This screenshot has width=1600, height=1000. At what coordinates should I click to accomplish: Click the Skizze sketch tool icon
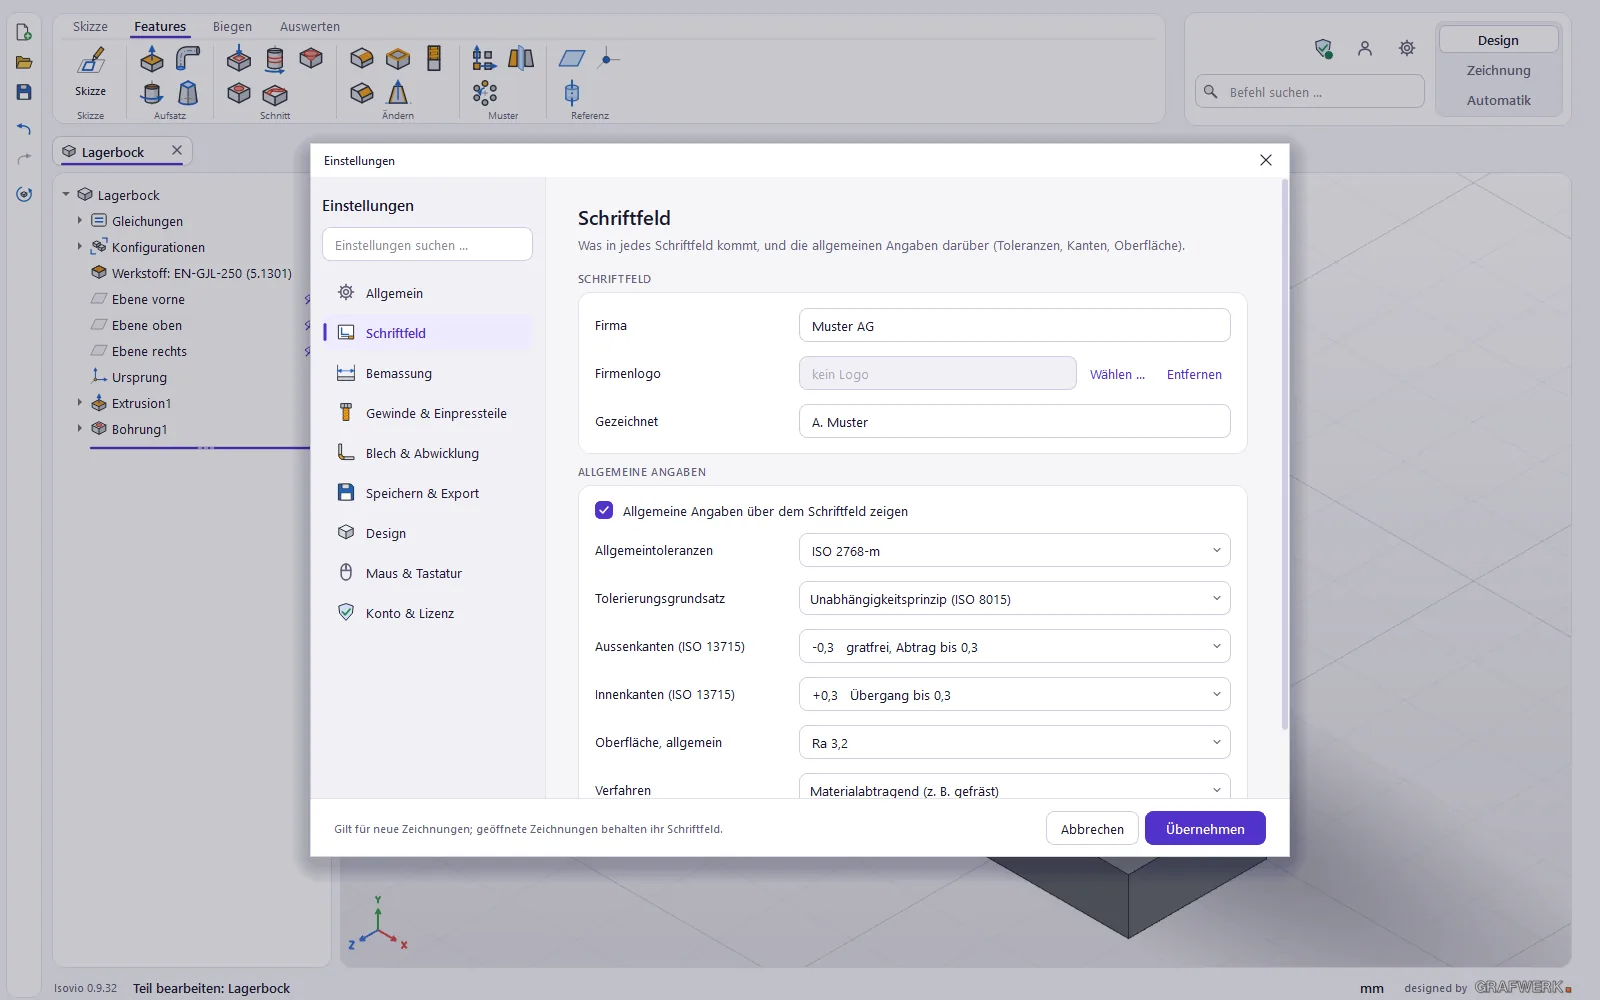[x=91, y=61]
